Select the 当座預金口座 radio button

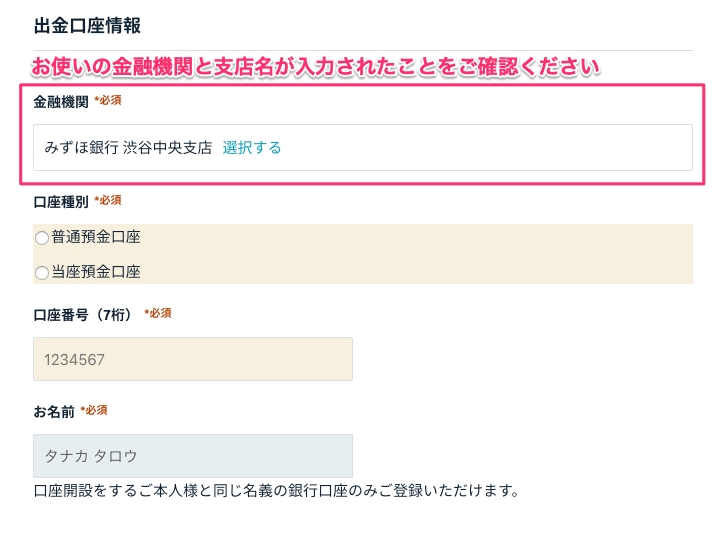(42, 272)
